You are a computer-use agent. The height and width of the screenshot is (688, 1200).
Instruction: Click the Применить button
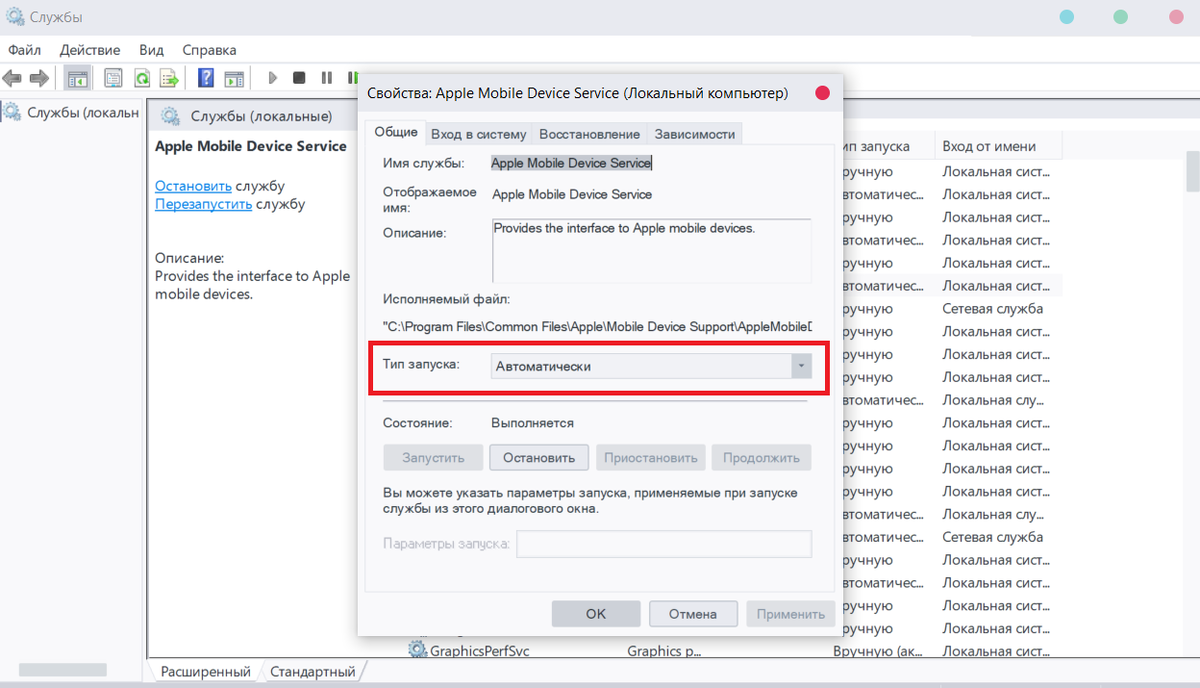pyautogui.click(x=790, y=614)
